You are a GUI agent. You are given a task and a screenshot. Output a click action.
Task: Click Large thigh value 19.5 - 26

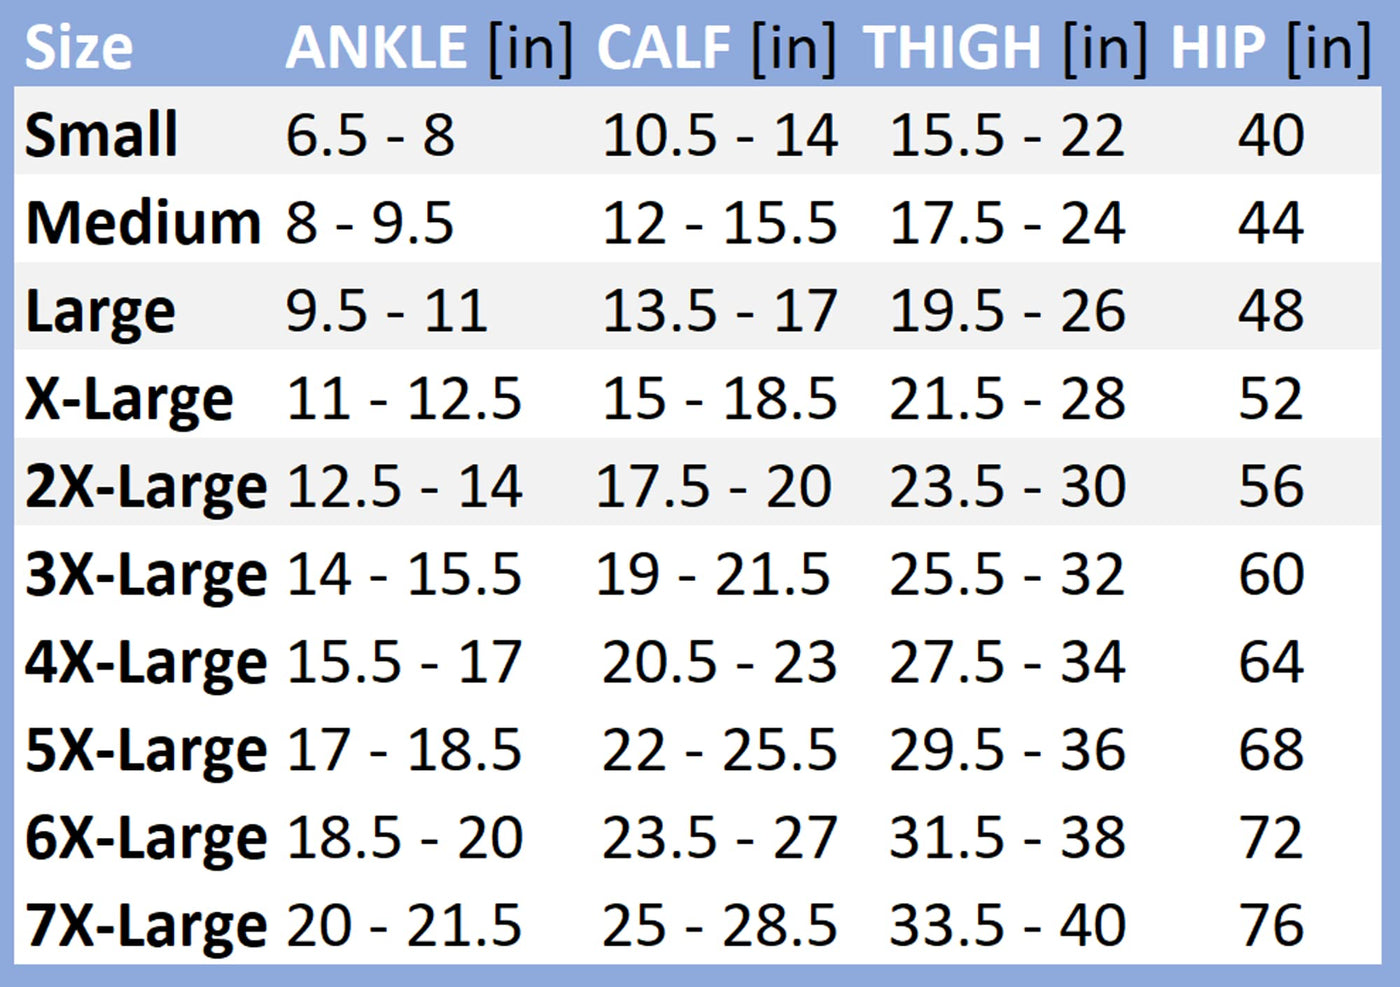1007,311
